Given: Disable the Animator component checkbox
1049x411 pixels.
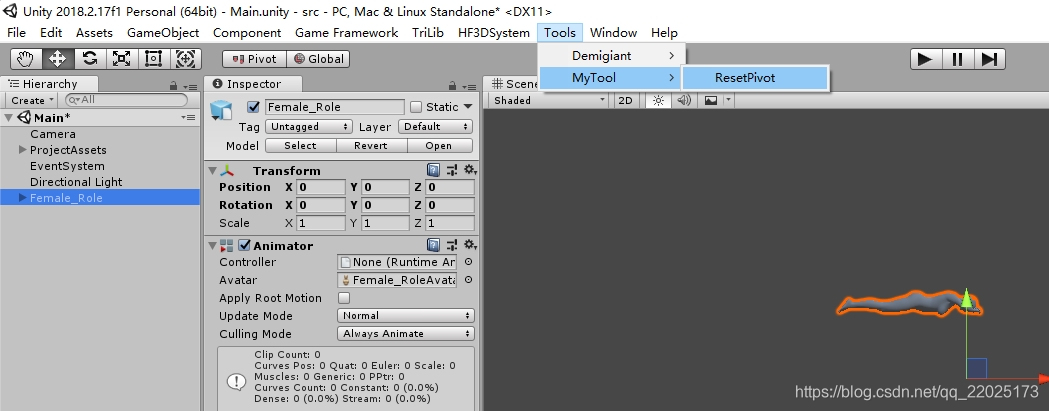Looking at the screenshot, I should pos(245,245).
